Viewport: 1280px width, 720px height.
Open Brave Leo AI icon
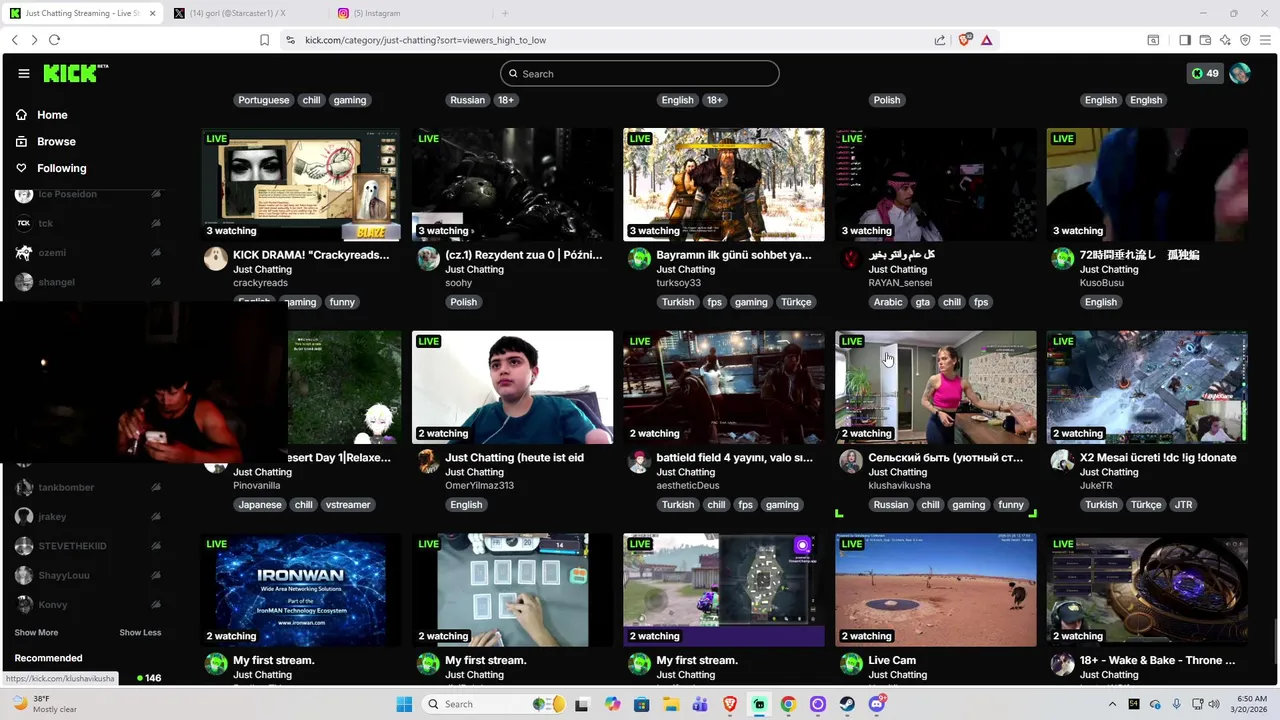(x=1225, y=40)
